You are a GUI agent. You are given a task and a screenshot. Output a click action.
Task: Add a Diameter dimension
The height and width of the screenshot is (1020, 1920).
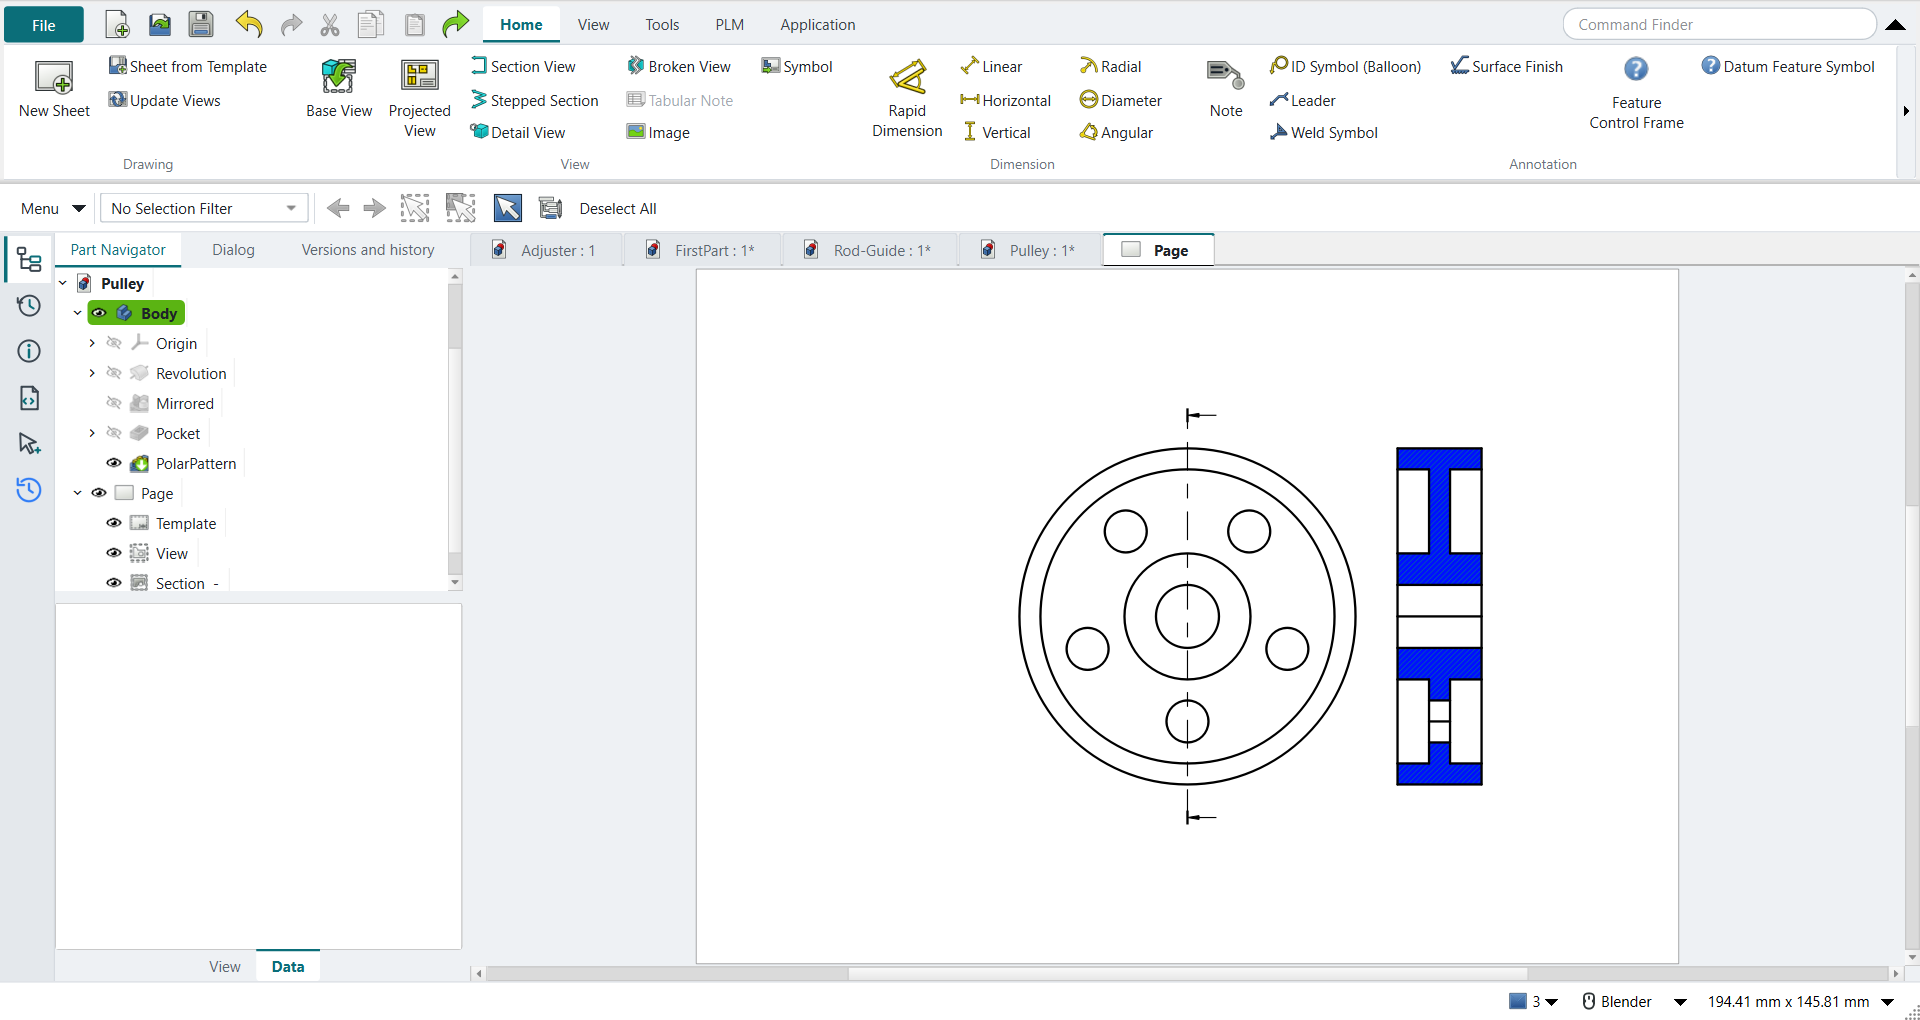point(1121,100)
